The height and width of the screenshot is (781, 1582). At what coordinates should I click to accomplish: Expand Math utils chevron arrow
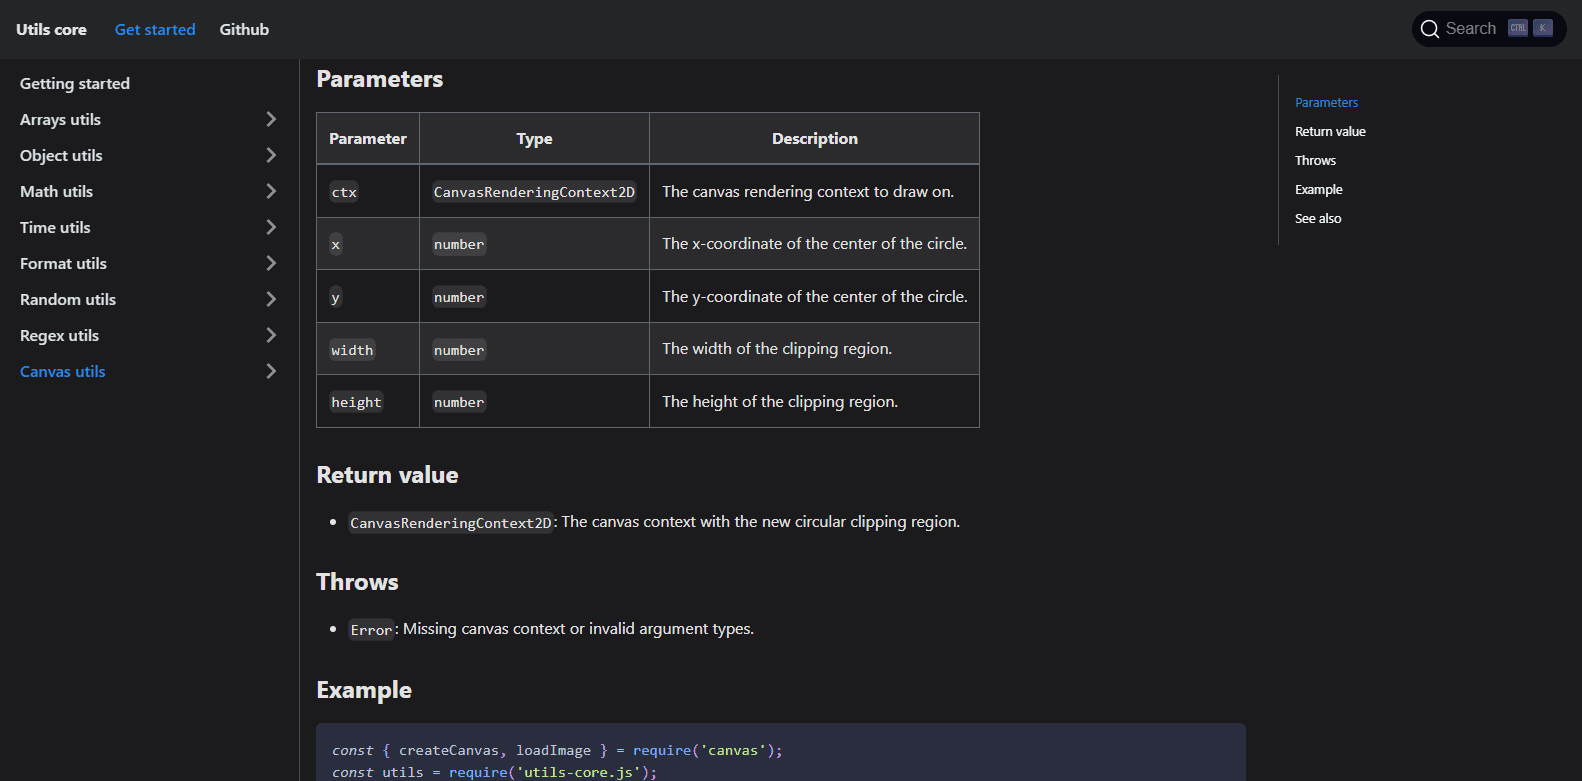click(271, 191)
